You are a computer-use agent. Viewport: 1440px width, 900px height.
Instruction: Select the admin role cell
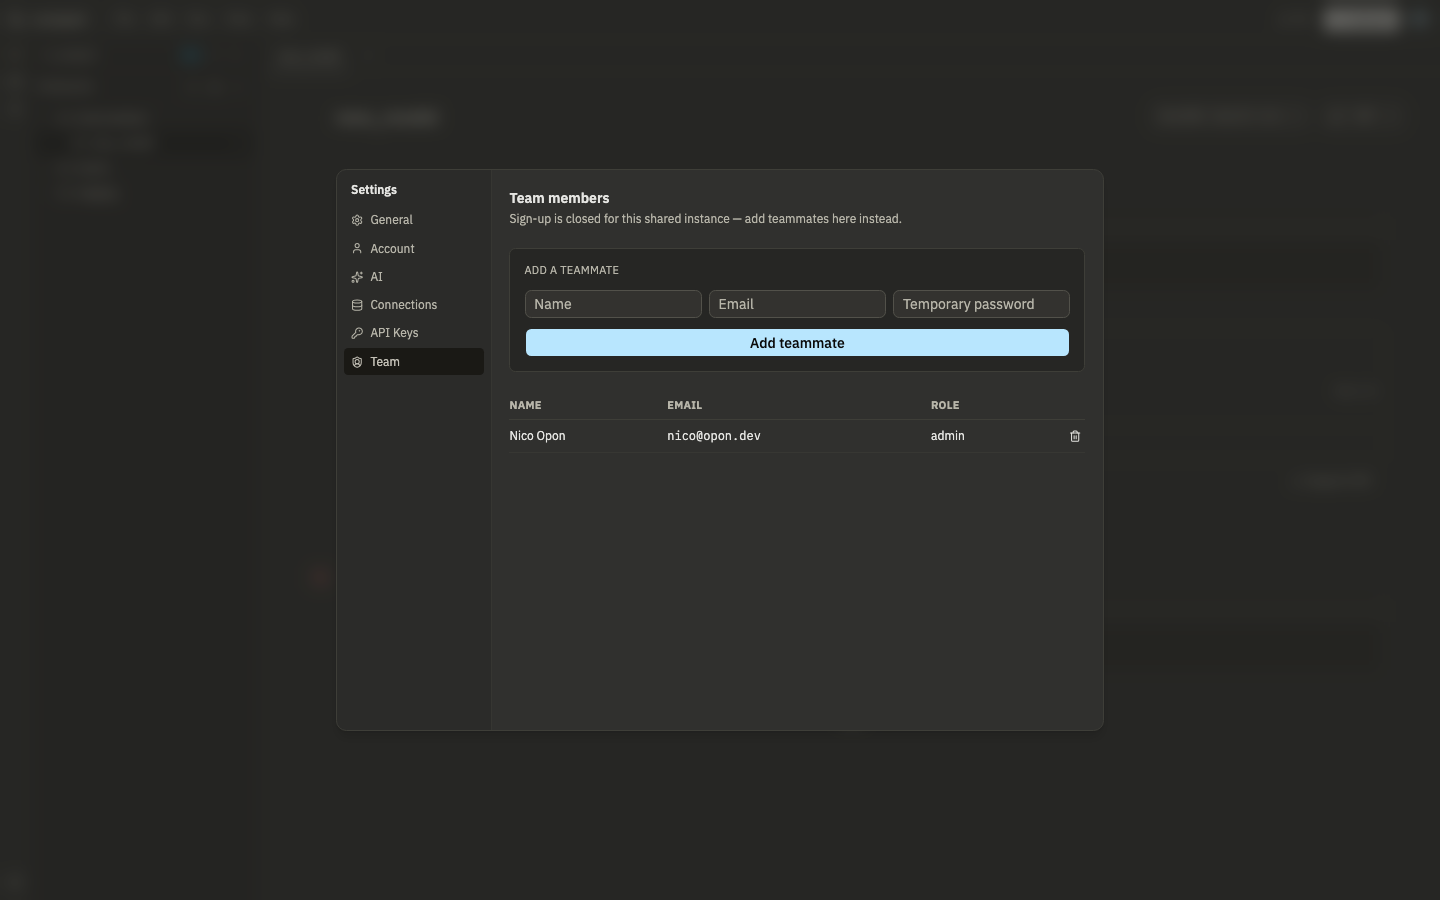pyautogui.click(x=948, y=436)
